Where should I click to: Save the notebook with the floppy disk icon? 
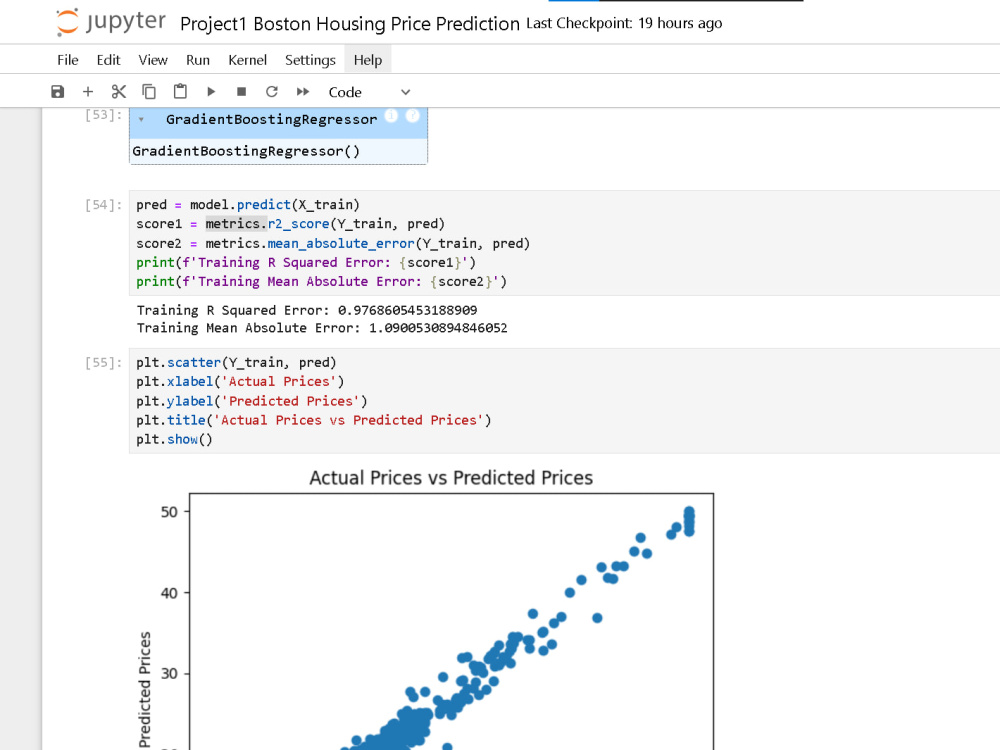[x=57, y=92]
